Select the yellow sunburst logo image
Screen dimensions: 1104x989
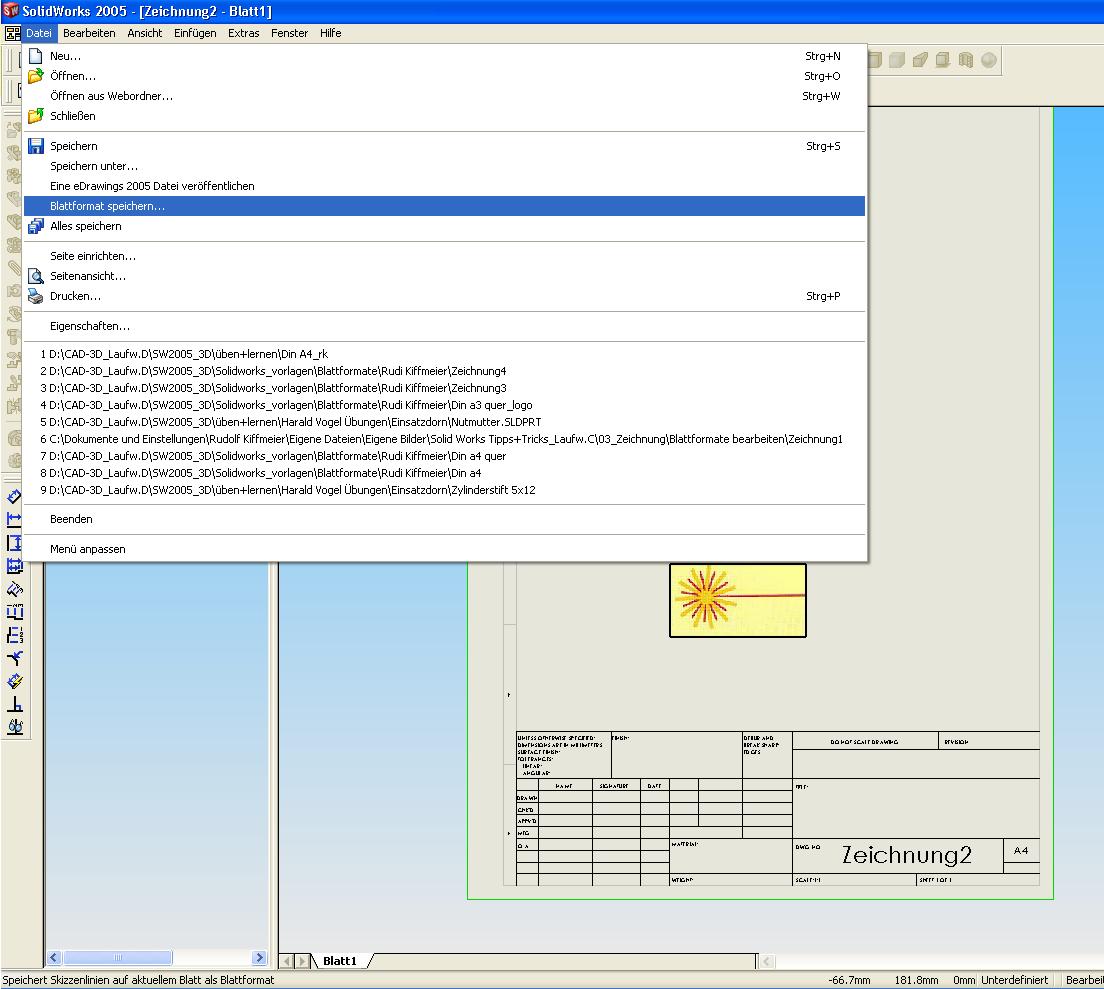pos(737,600)
